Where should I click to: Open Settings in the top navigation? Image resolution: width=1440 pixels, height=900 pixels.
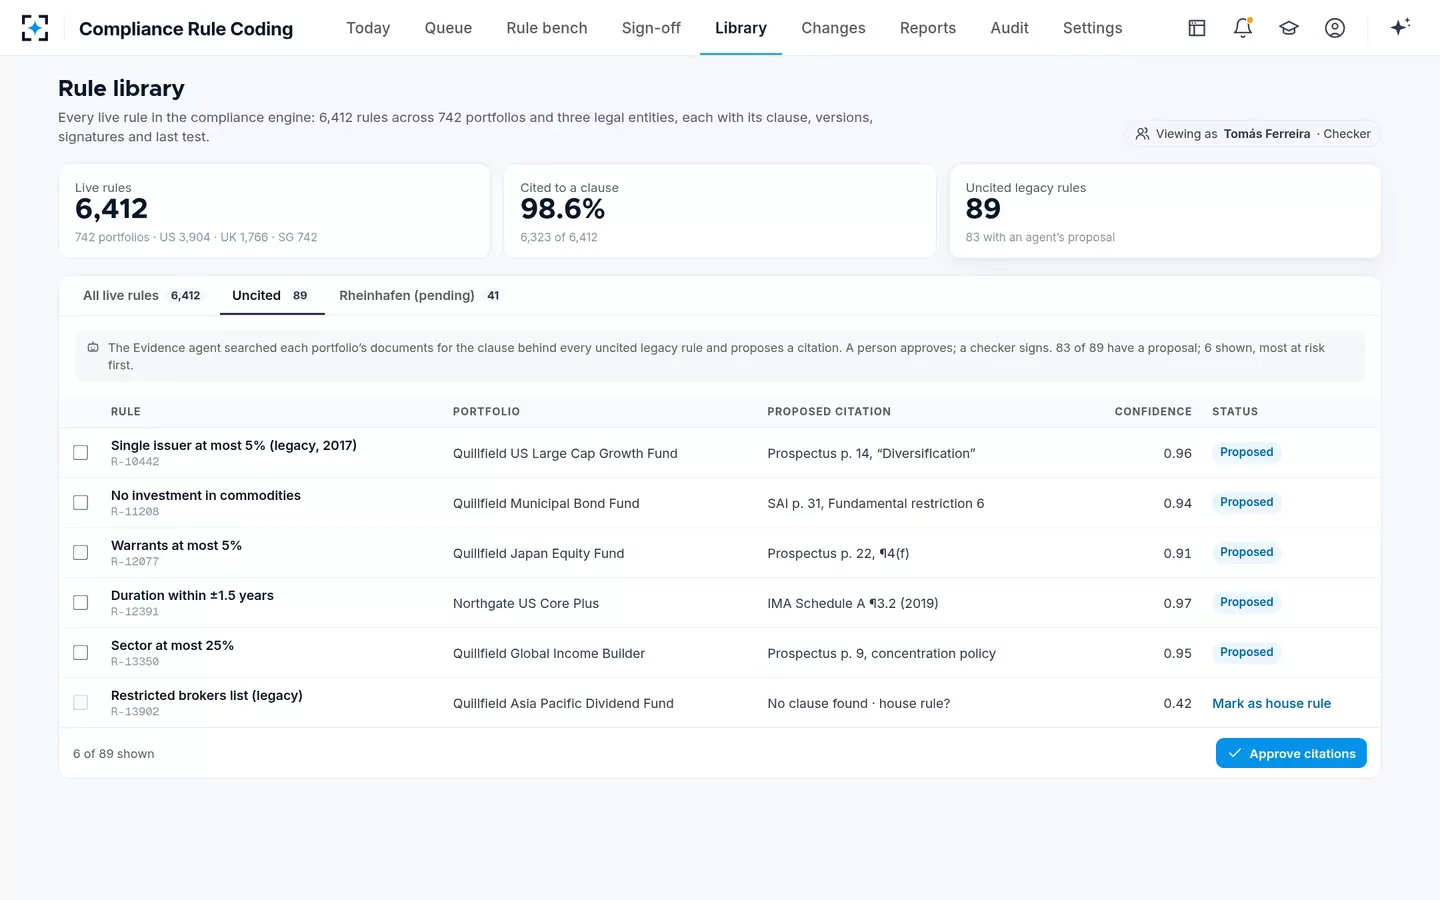pyautogui.click(x=1092, y=28)
